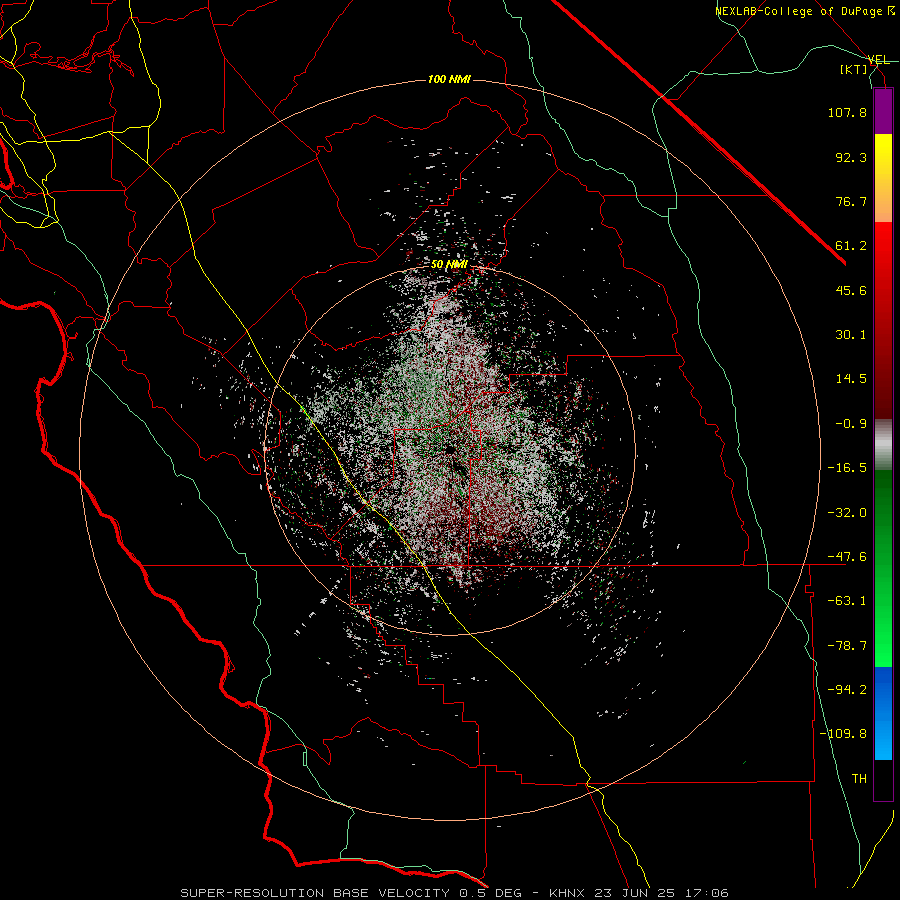900x900 pixels.
Task: Select the 92.3 velocity scale value
Action: (851, 157)
